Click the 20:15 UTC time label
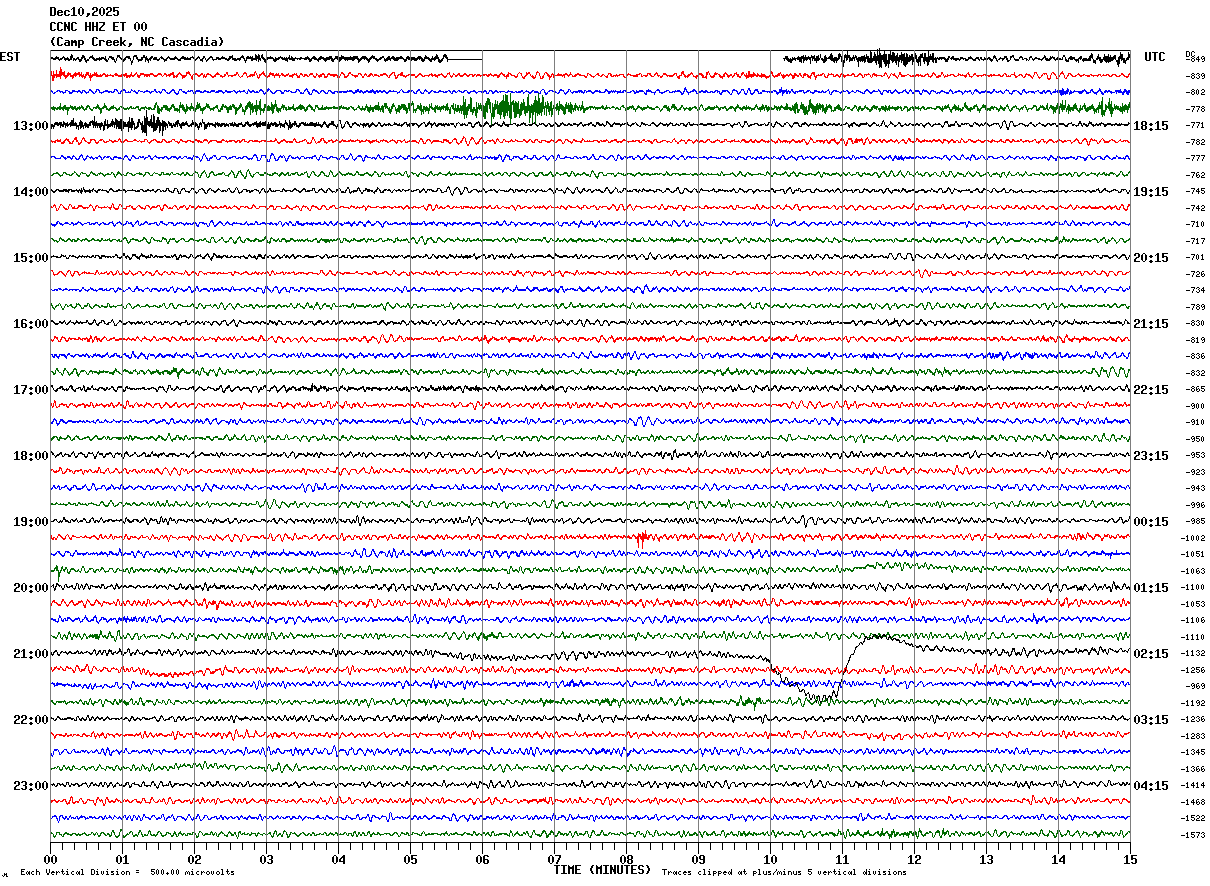The height and width of the screenshot is (886, 1210). point(1151,258)
